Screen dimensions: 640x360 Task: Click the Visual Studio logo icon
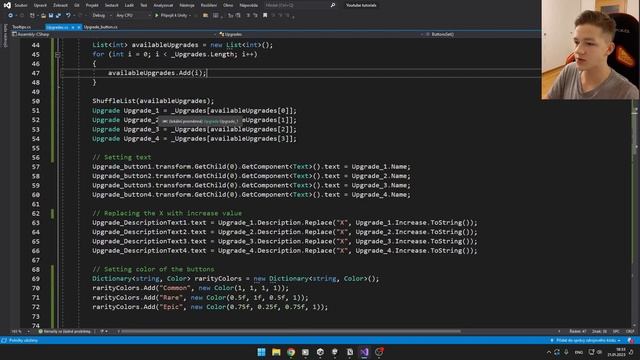coord(7,5)
